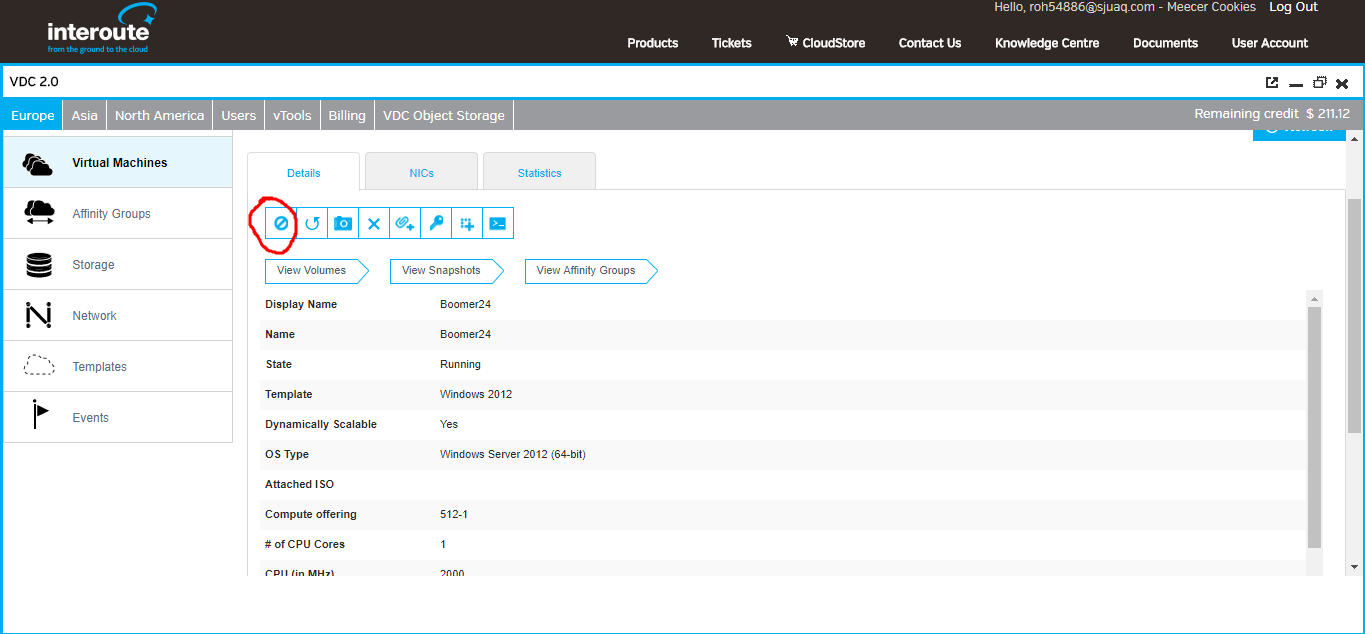This screenshot has height=634, width=1365.
Task: Click the Remaining credit $ 211.12 text
Action: pos(1272,114)
